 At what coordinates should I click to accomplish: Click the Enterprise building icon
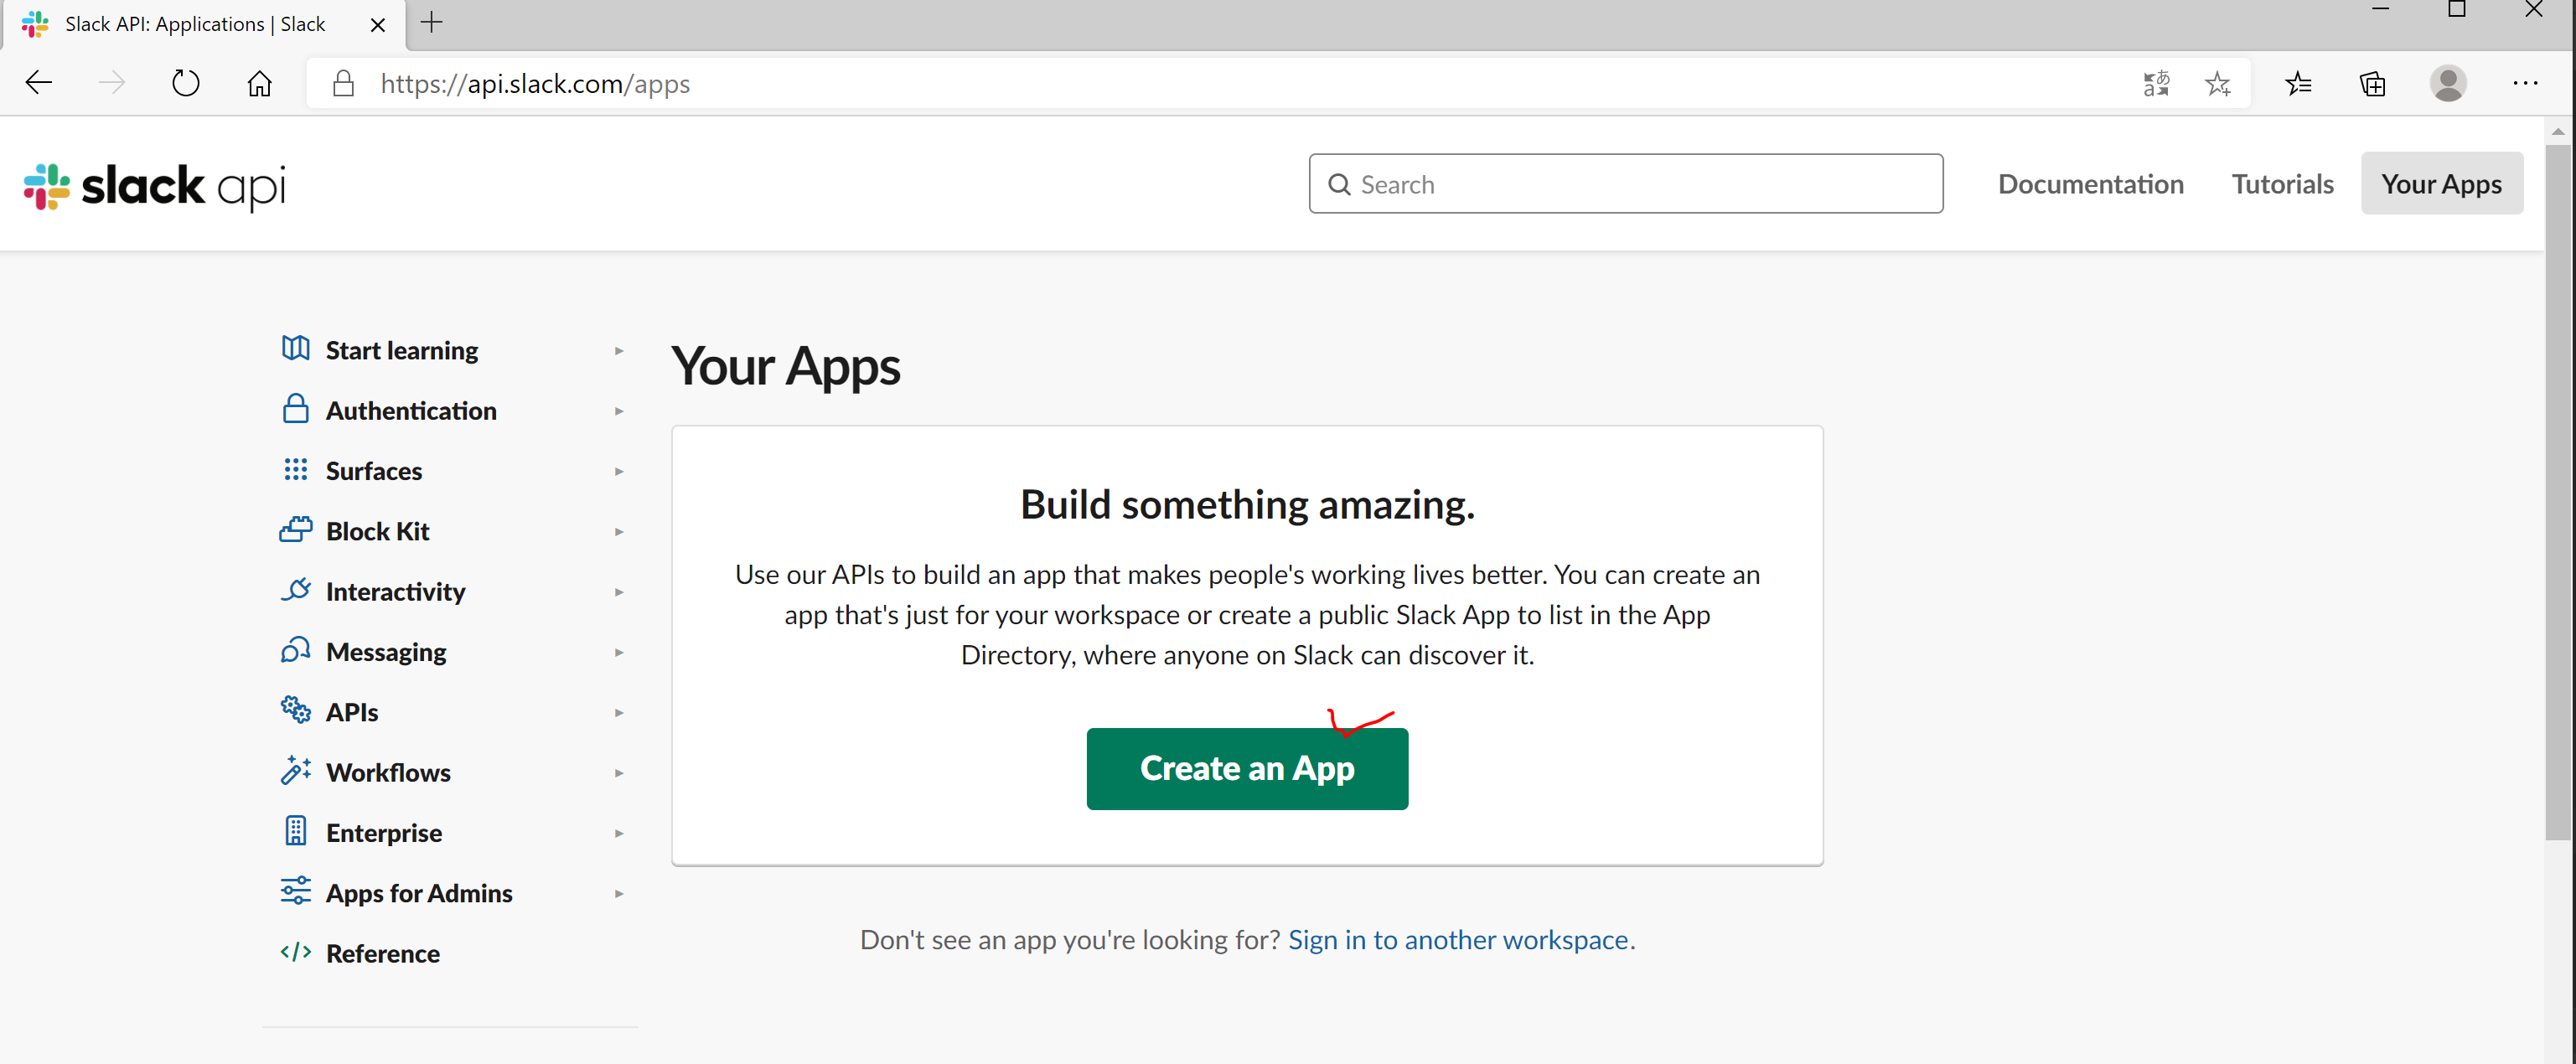click(x=295, y=831)
